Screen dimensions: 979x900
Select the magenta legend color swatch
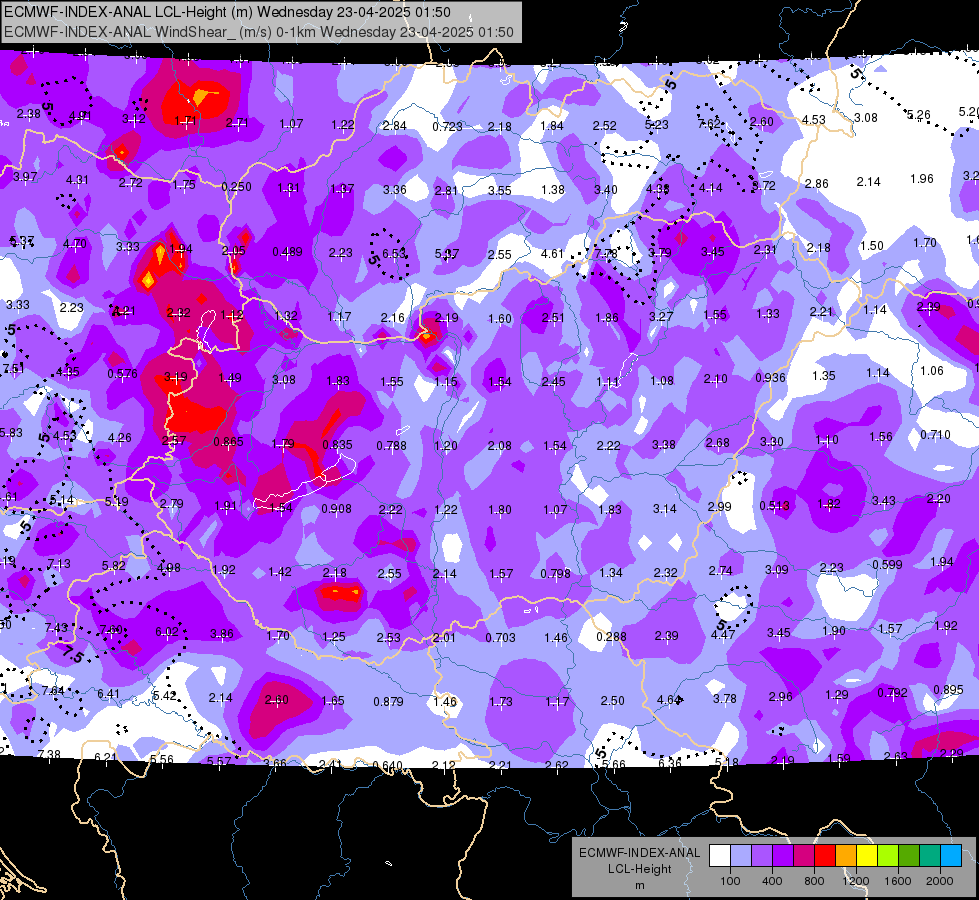[804, 855]
